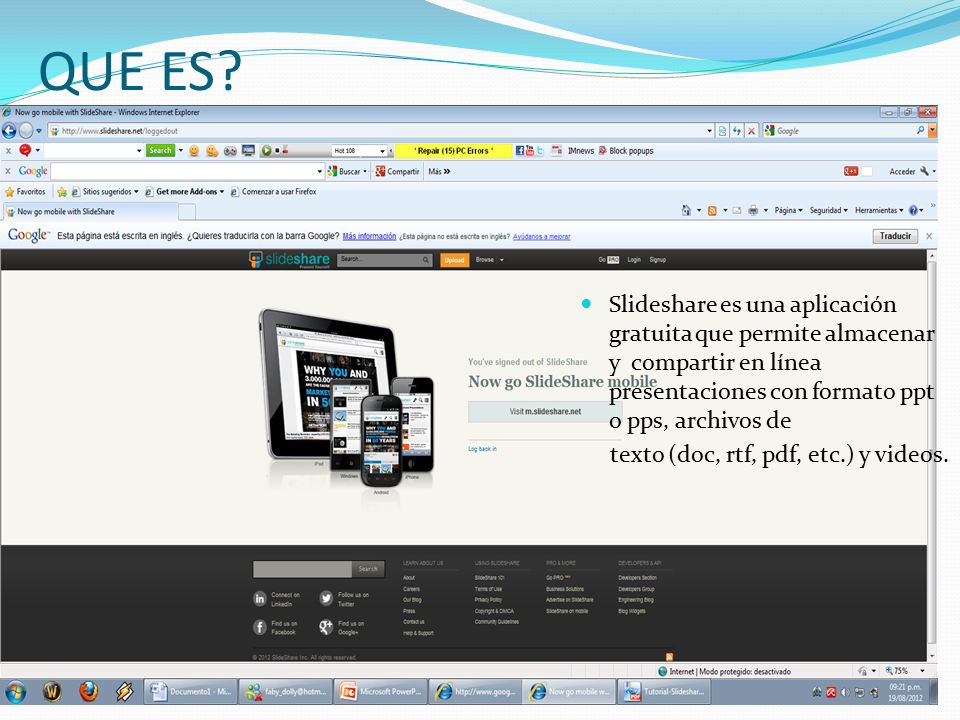Click into the Google toolbar search field
960x720 pixels.
(182, 171)
